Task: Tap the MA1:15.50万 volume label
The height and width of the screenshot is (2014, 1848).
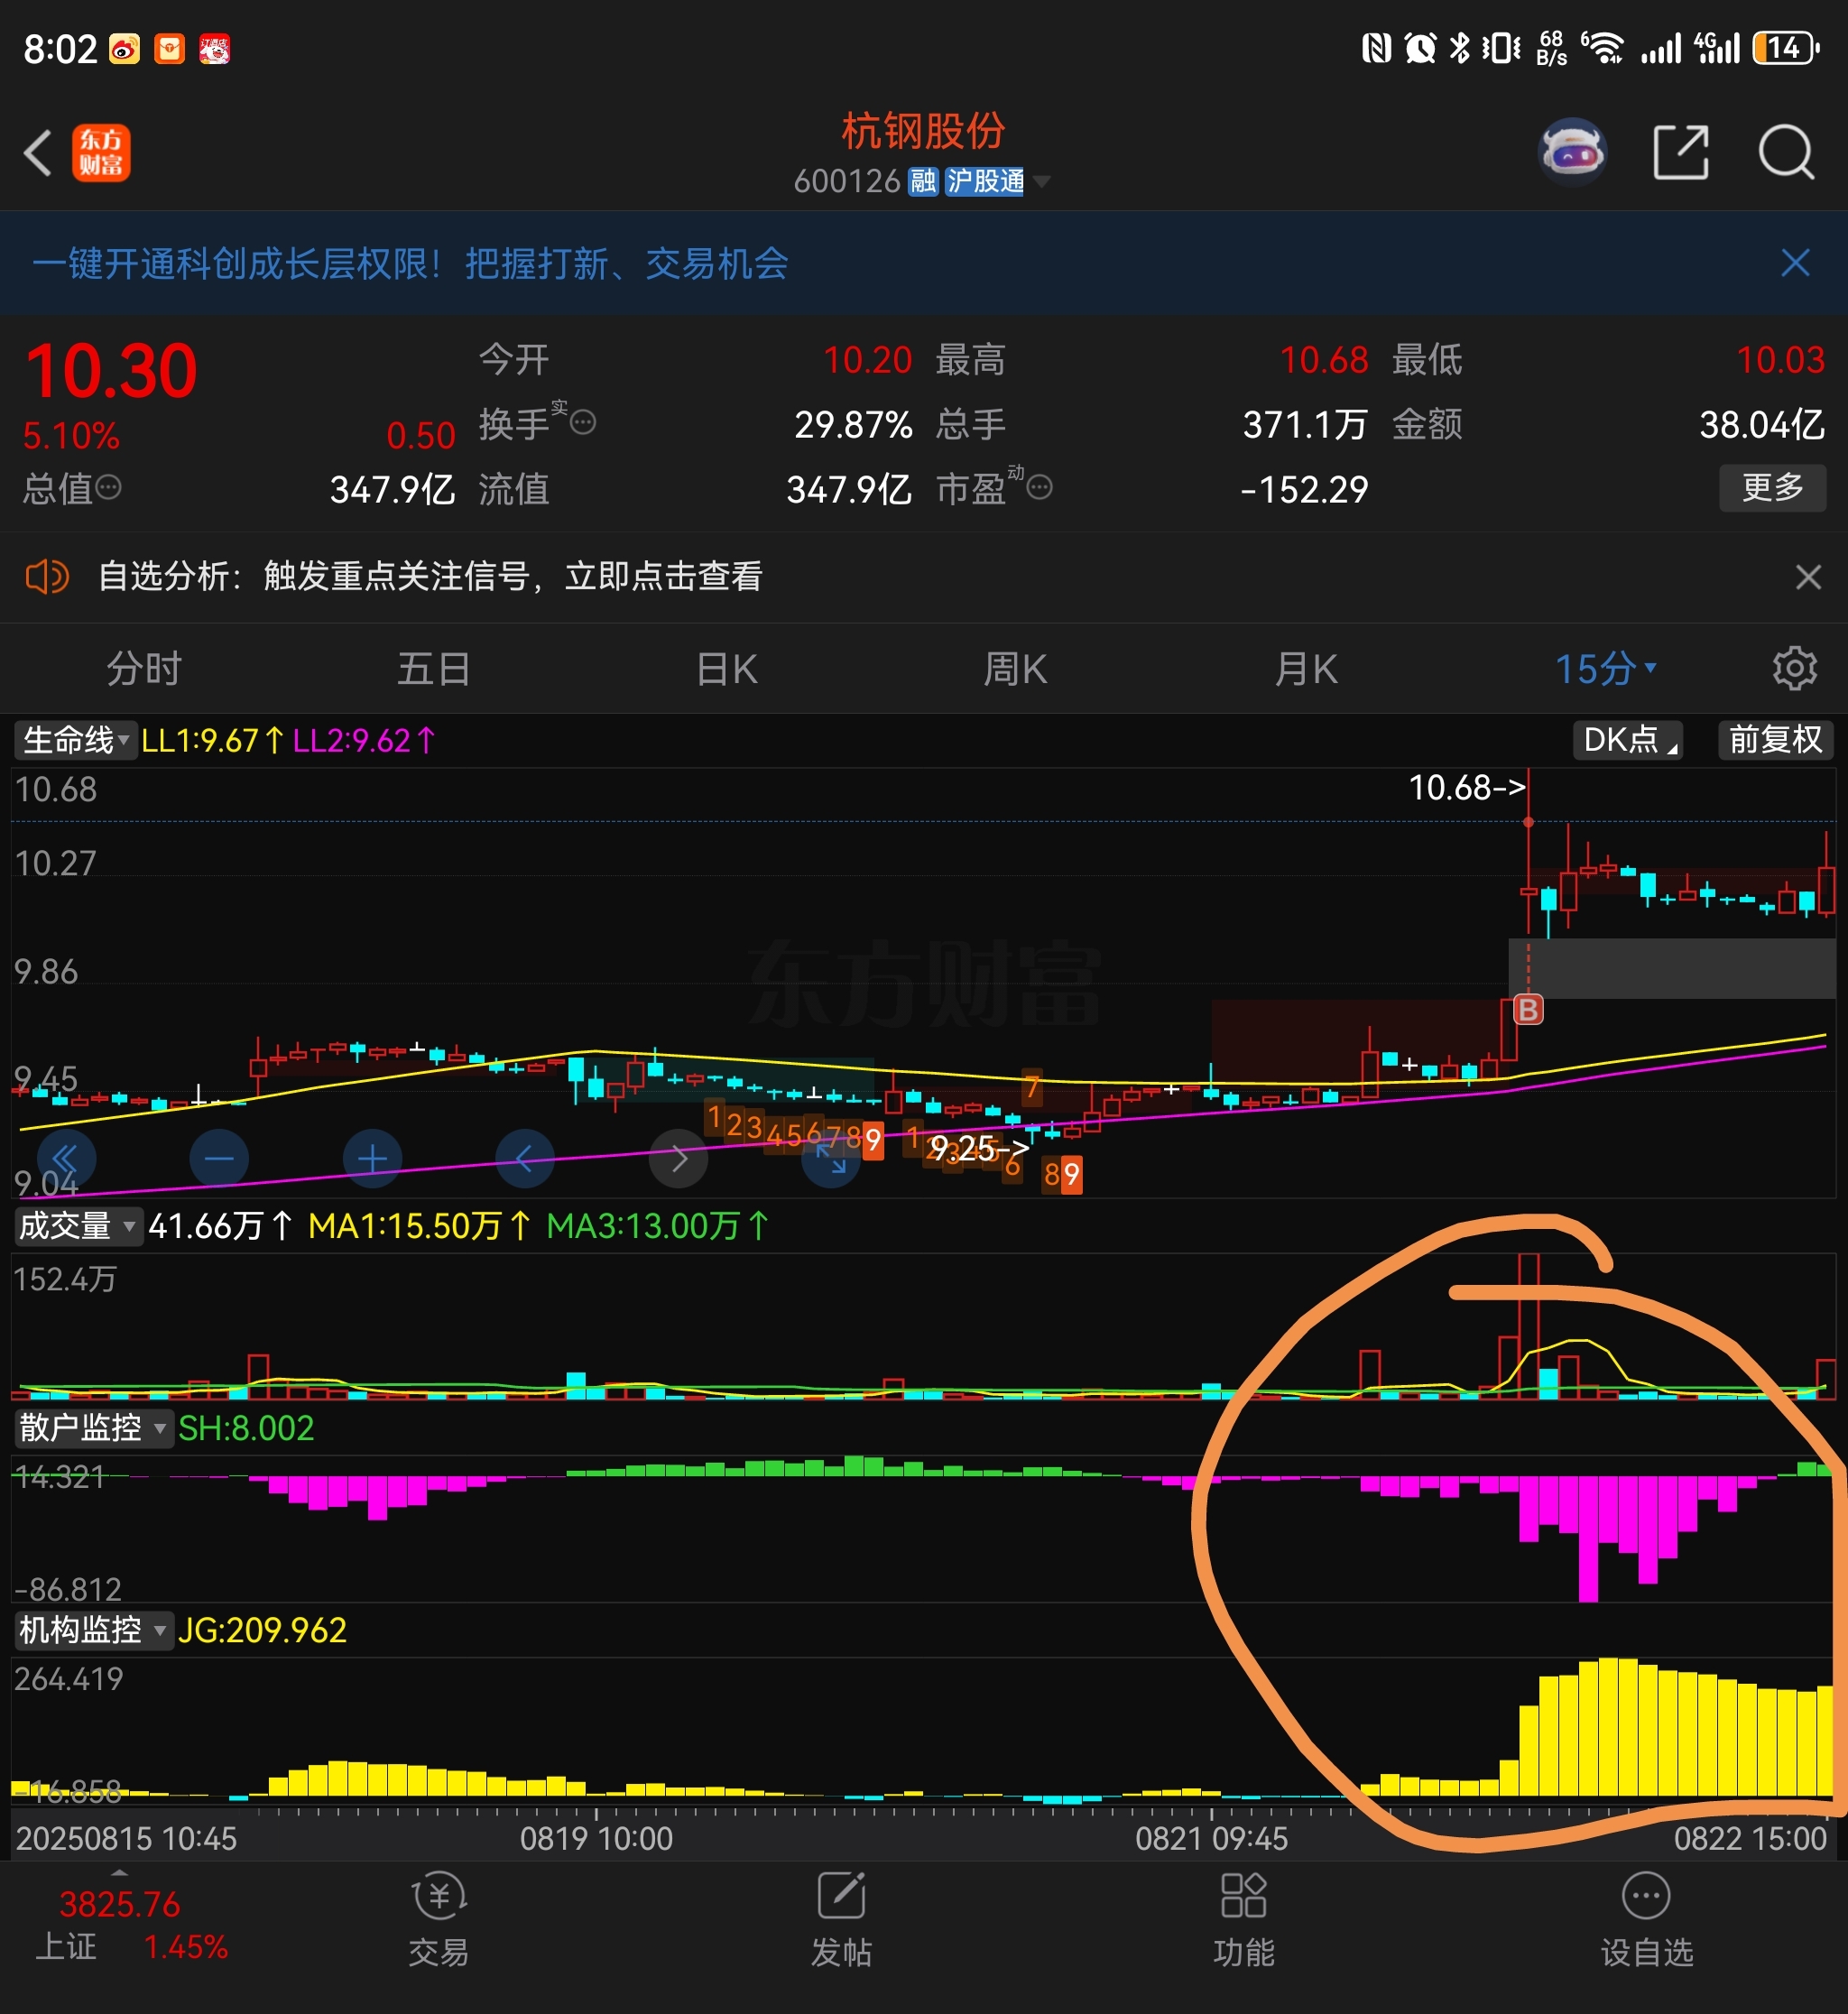Action: click(x=419, y=1226)
